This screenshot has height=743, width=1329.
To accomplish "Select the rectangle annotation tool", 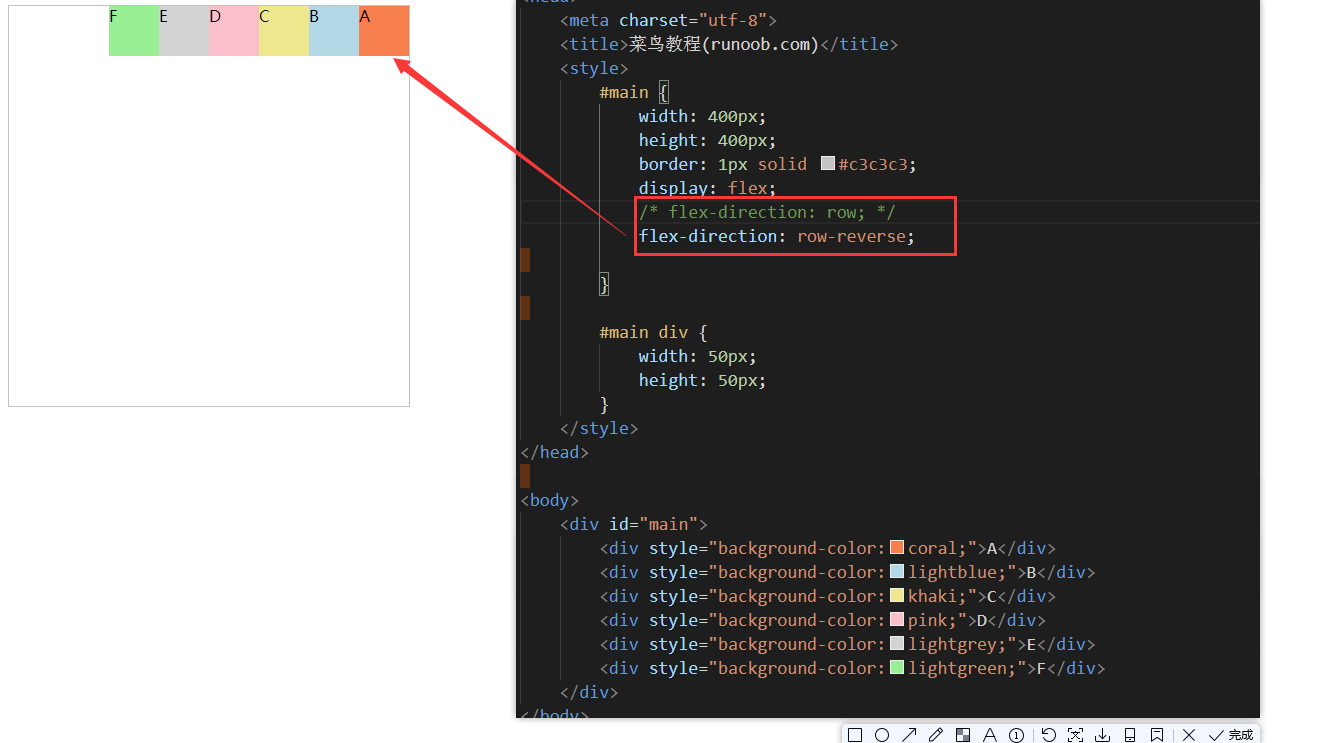I will tap(855, 735).
